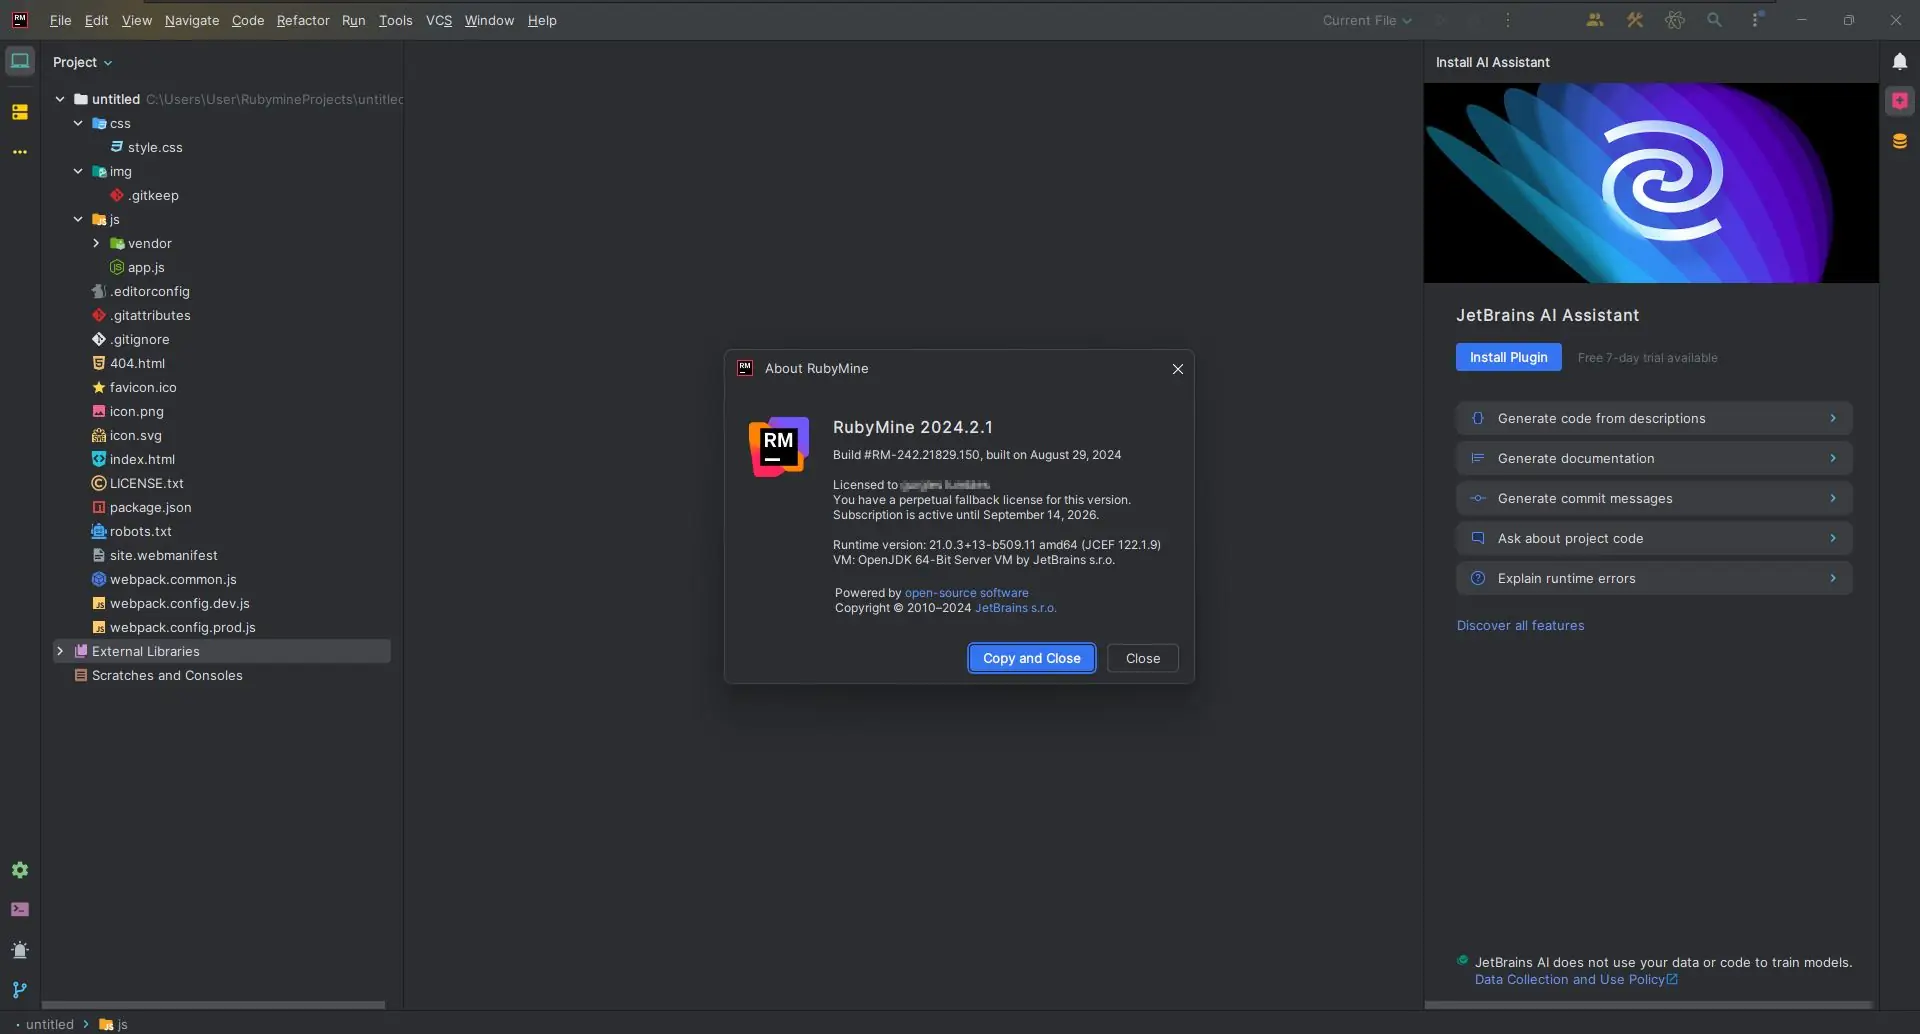The width and height of the screenshot is (1920, 1034).
Task: Show more tool windows via the ellipsis icon
Action: click(x=20, y=152)
